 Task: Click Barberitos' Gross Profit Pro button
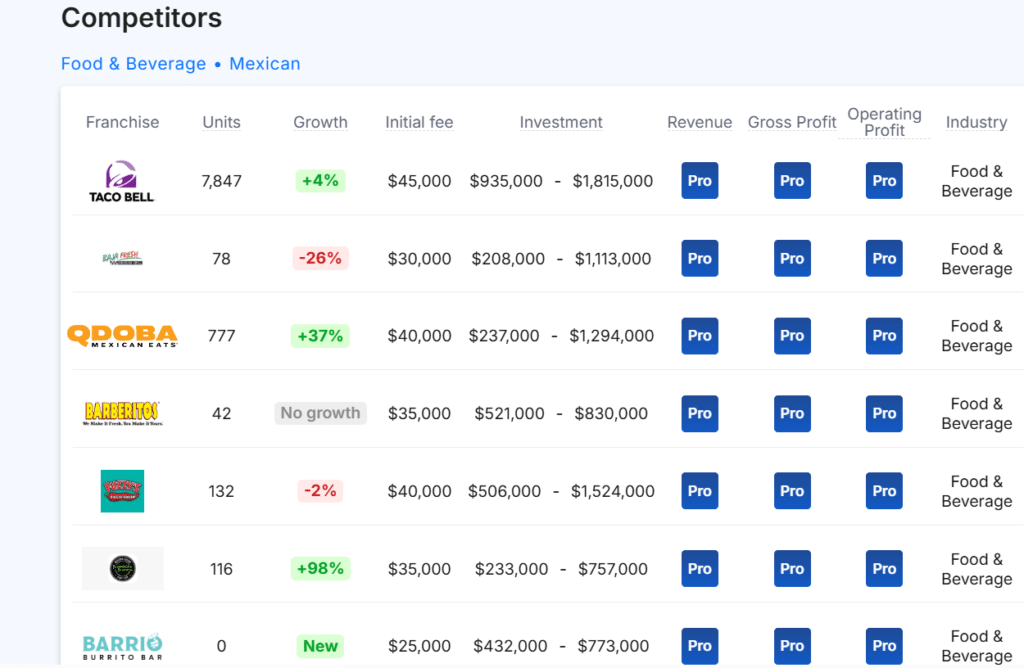792,413
